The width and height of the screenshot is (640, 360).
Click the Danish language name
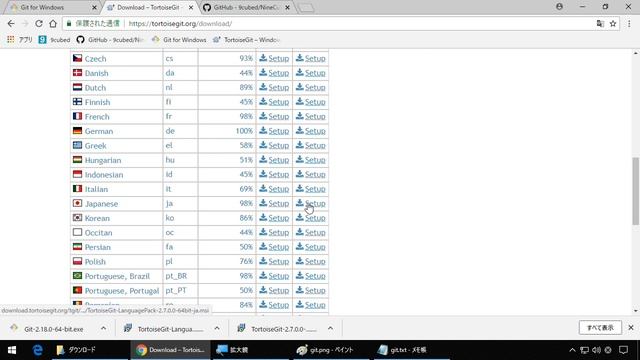click(x=96, y=73)
